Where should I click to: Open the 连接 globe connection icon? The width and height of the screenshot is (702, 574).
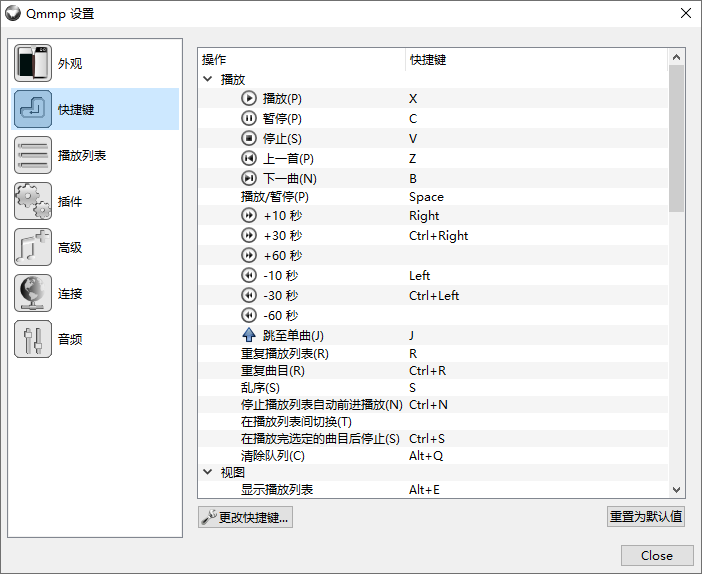click(x=33, y=293)
